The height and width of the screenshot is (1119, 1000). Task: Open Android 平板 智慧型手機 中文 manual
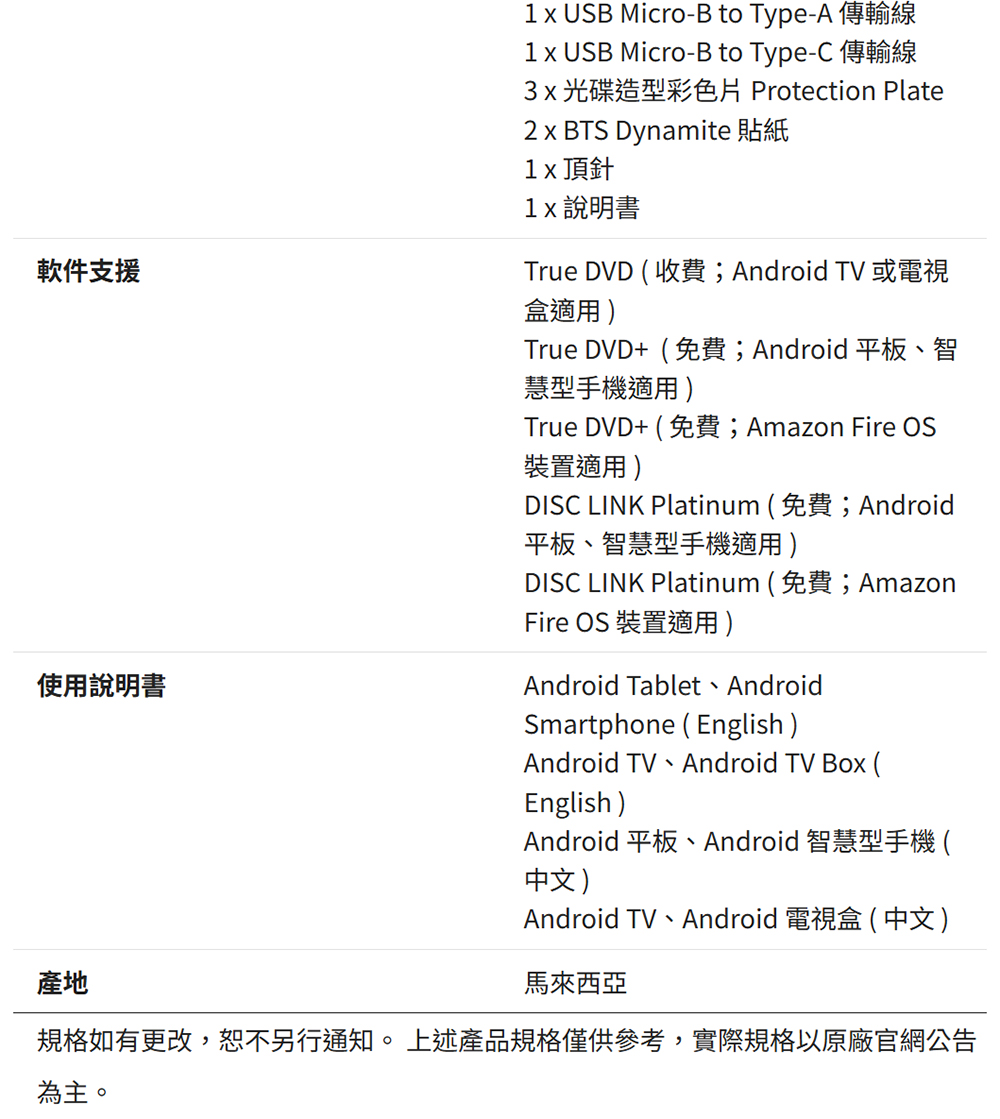pos(737,861)
